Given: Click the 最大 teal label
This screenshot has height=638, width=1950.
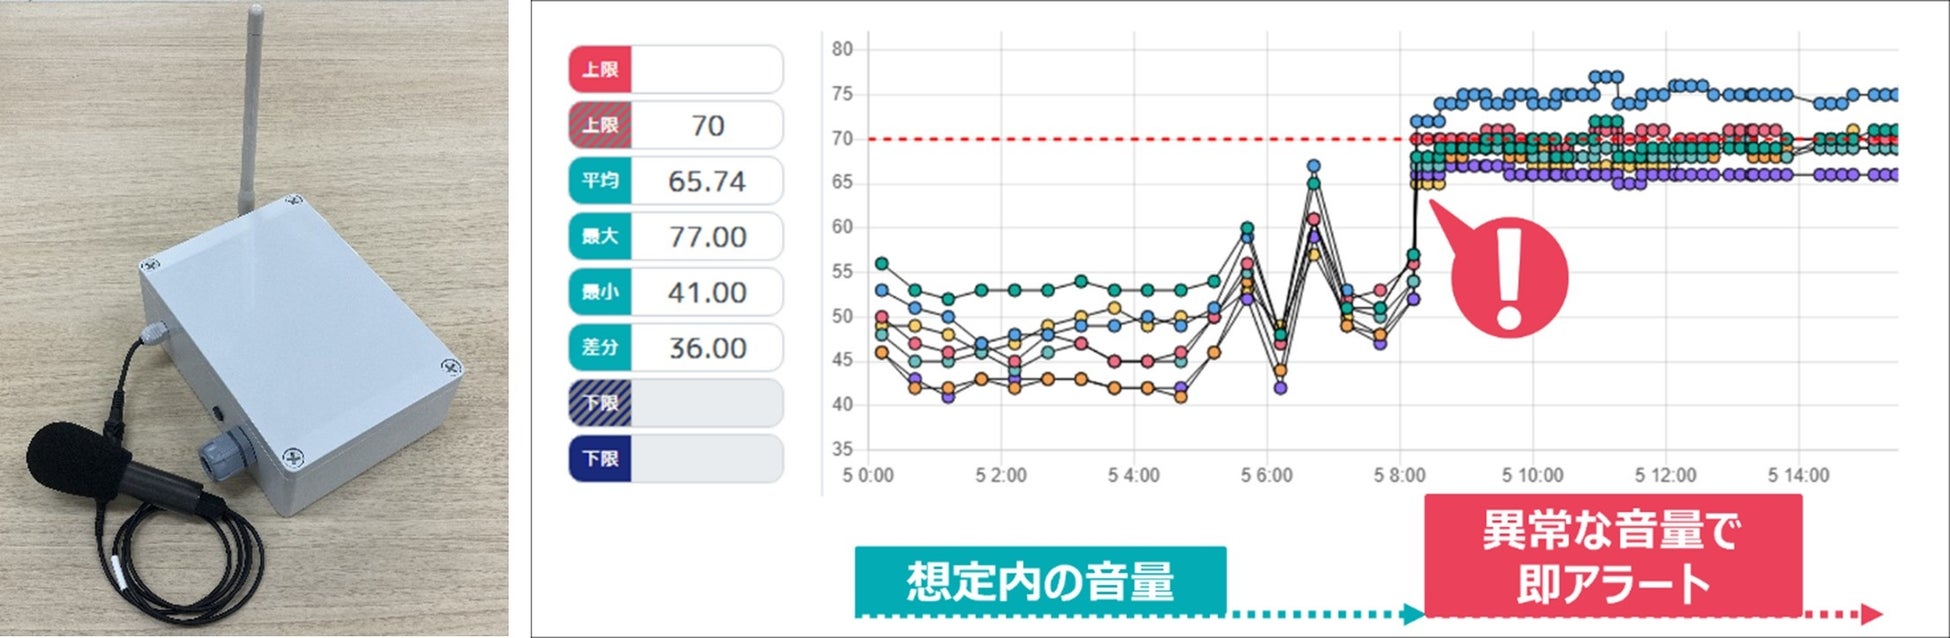Looking at the screenshot, I should (x=600, y=237).
